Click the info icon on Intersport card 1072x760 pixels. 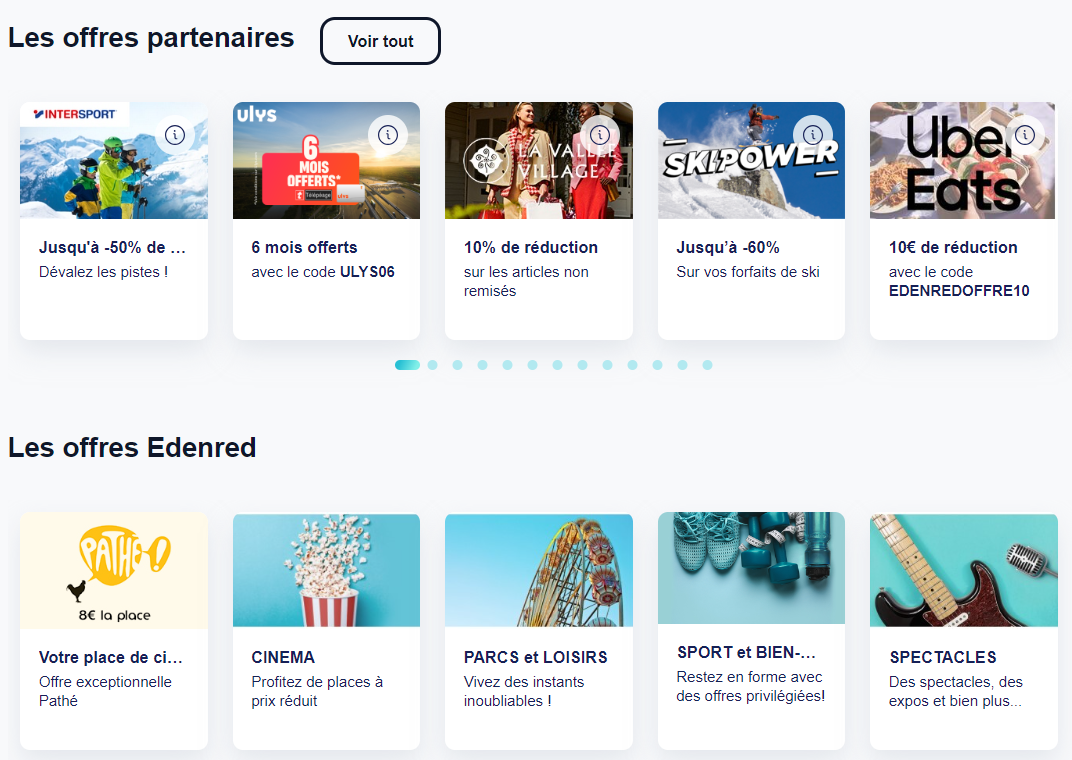(x=175, y=134)
